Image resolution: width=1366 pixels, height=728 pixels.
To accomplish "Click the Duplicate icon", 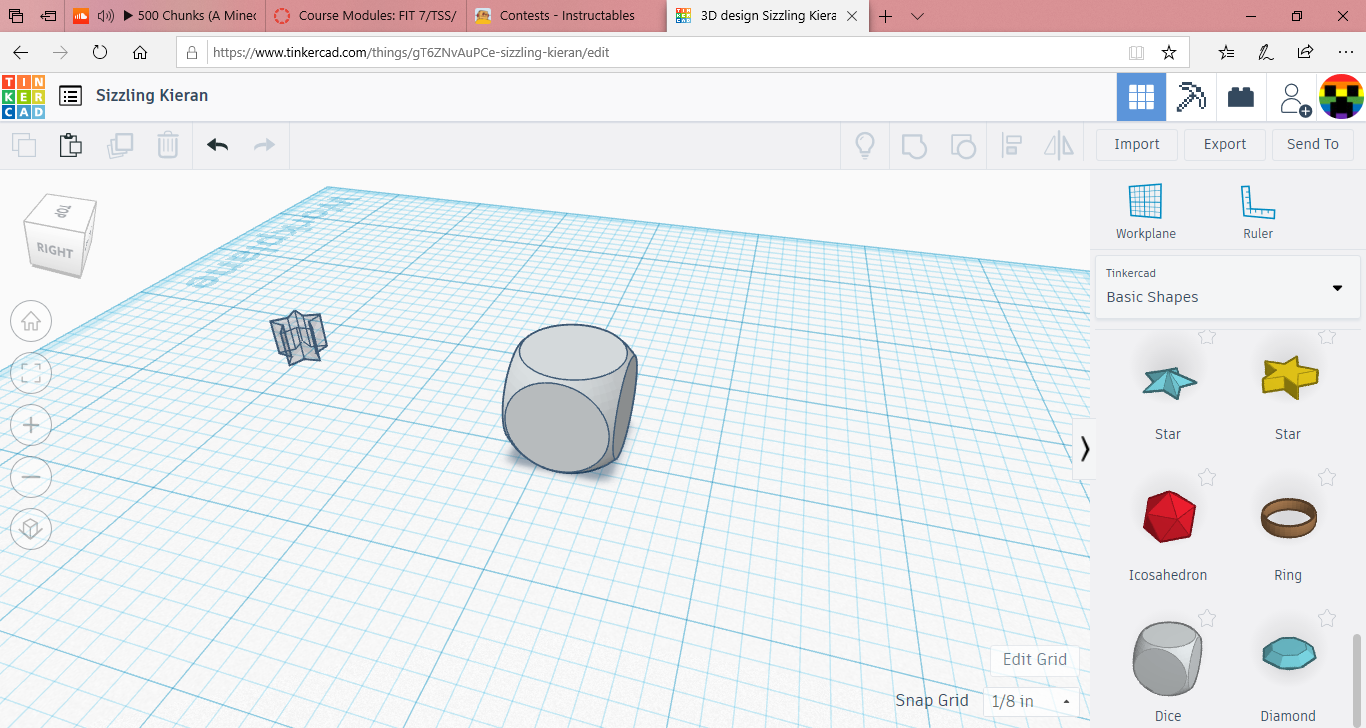I will (x=120, y=145).
